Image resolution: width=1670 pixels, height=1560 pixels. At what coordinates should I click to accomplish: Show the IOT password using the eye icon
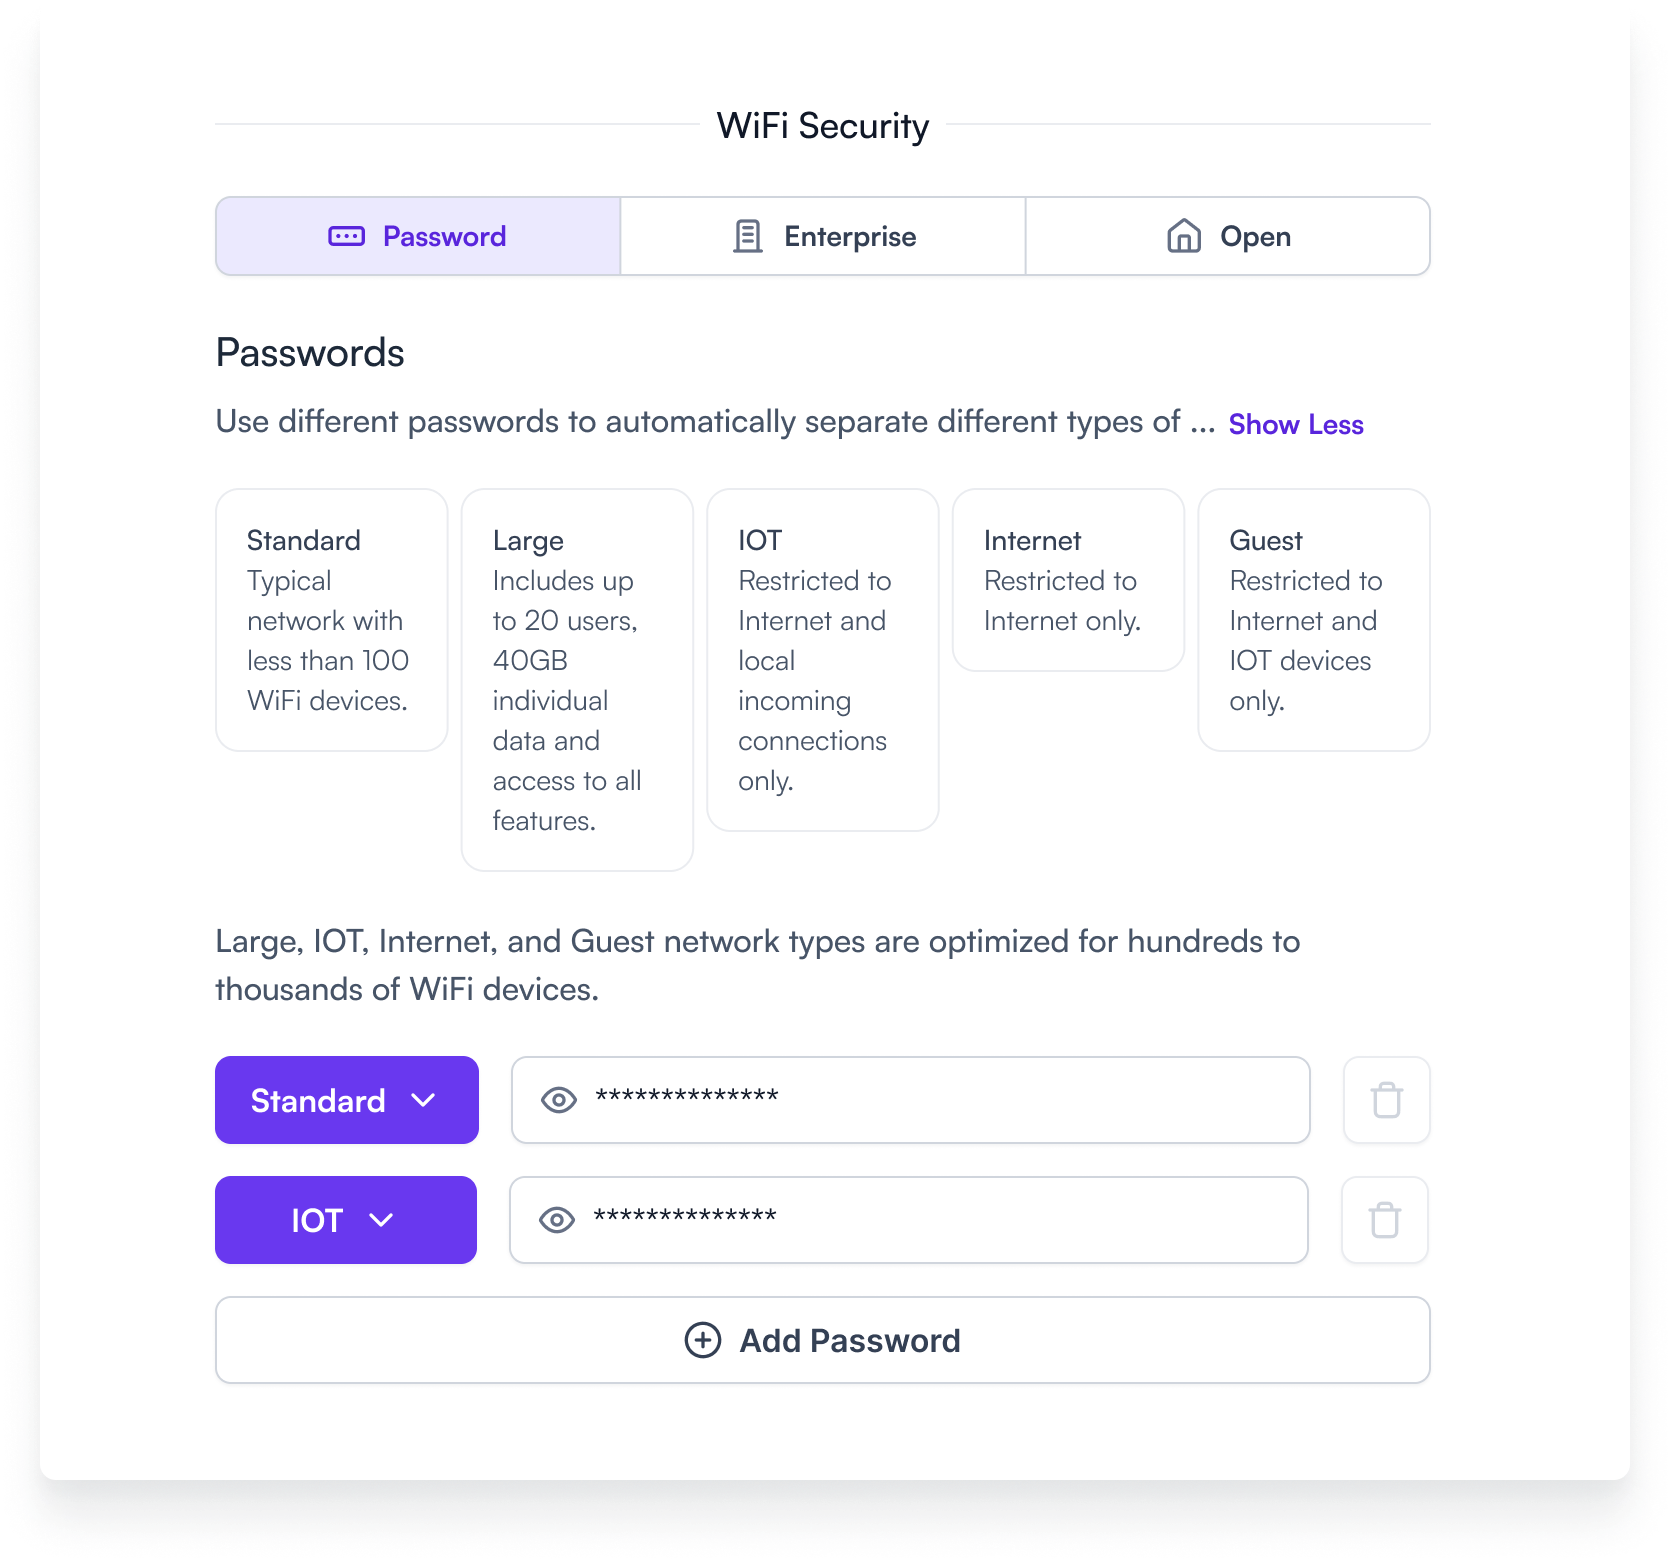click(x=557, y=1220)
